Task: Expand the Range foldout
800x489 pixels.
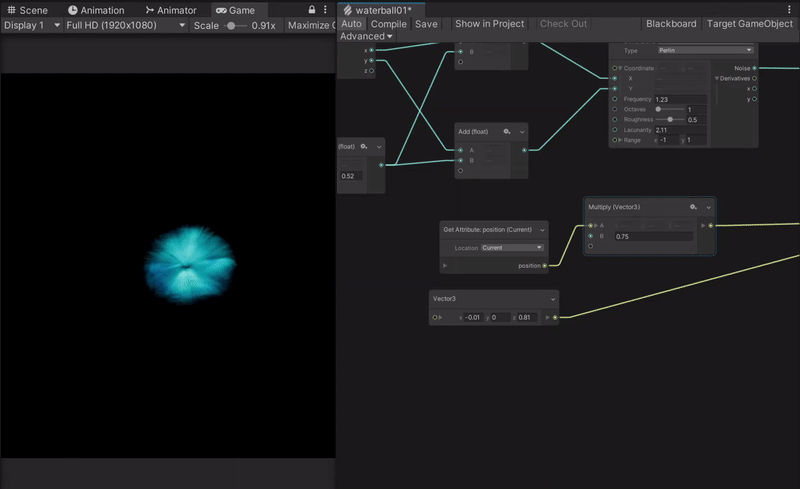Action: 620,140
